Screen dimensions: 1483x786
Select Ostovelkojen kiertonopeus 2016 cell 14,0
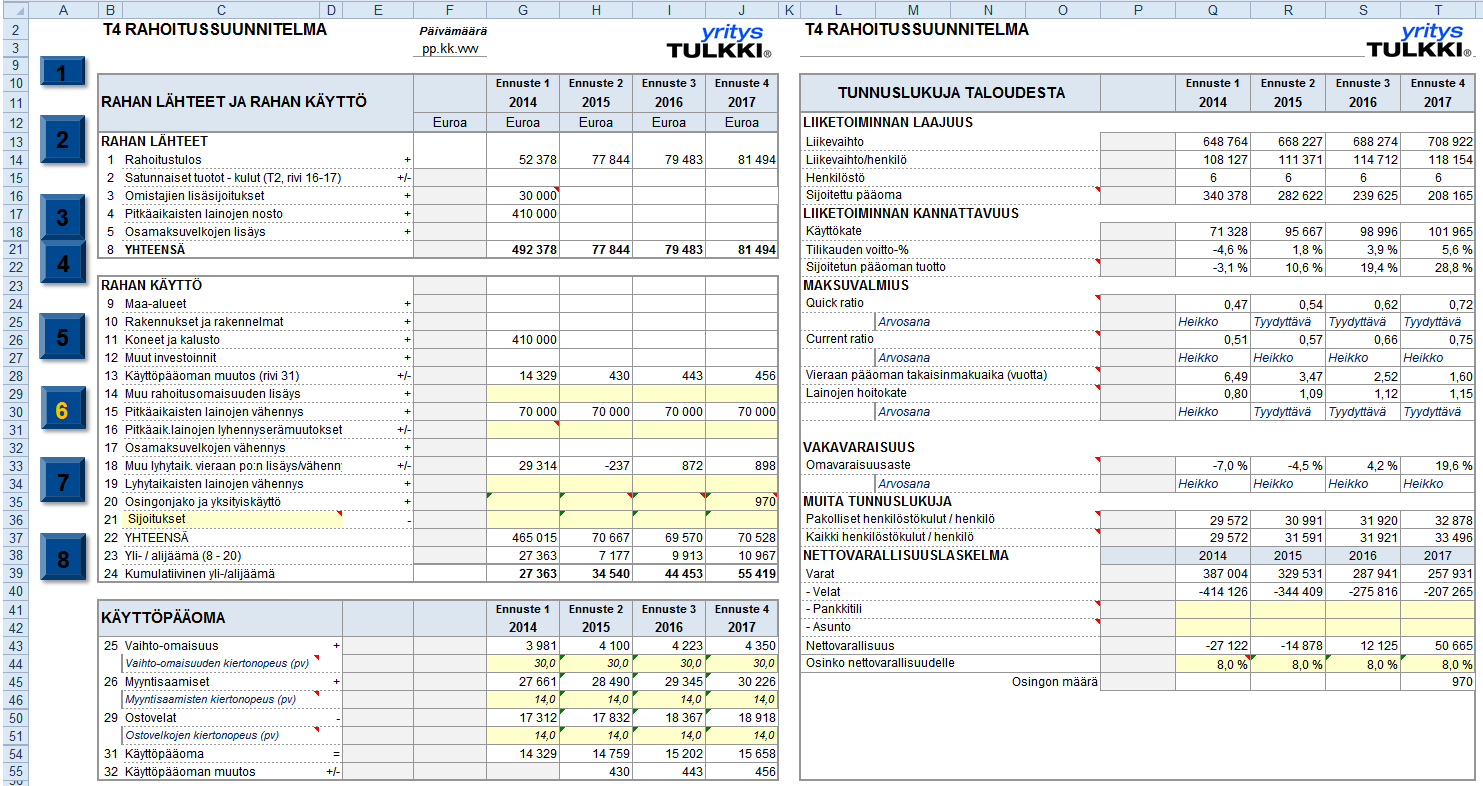click(669, 735)
